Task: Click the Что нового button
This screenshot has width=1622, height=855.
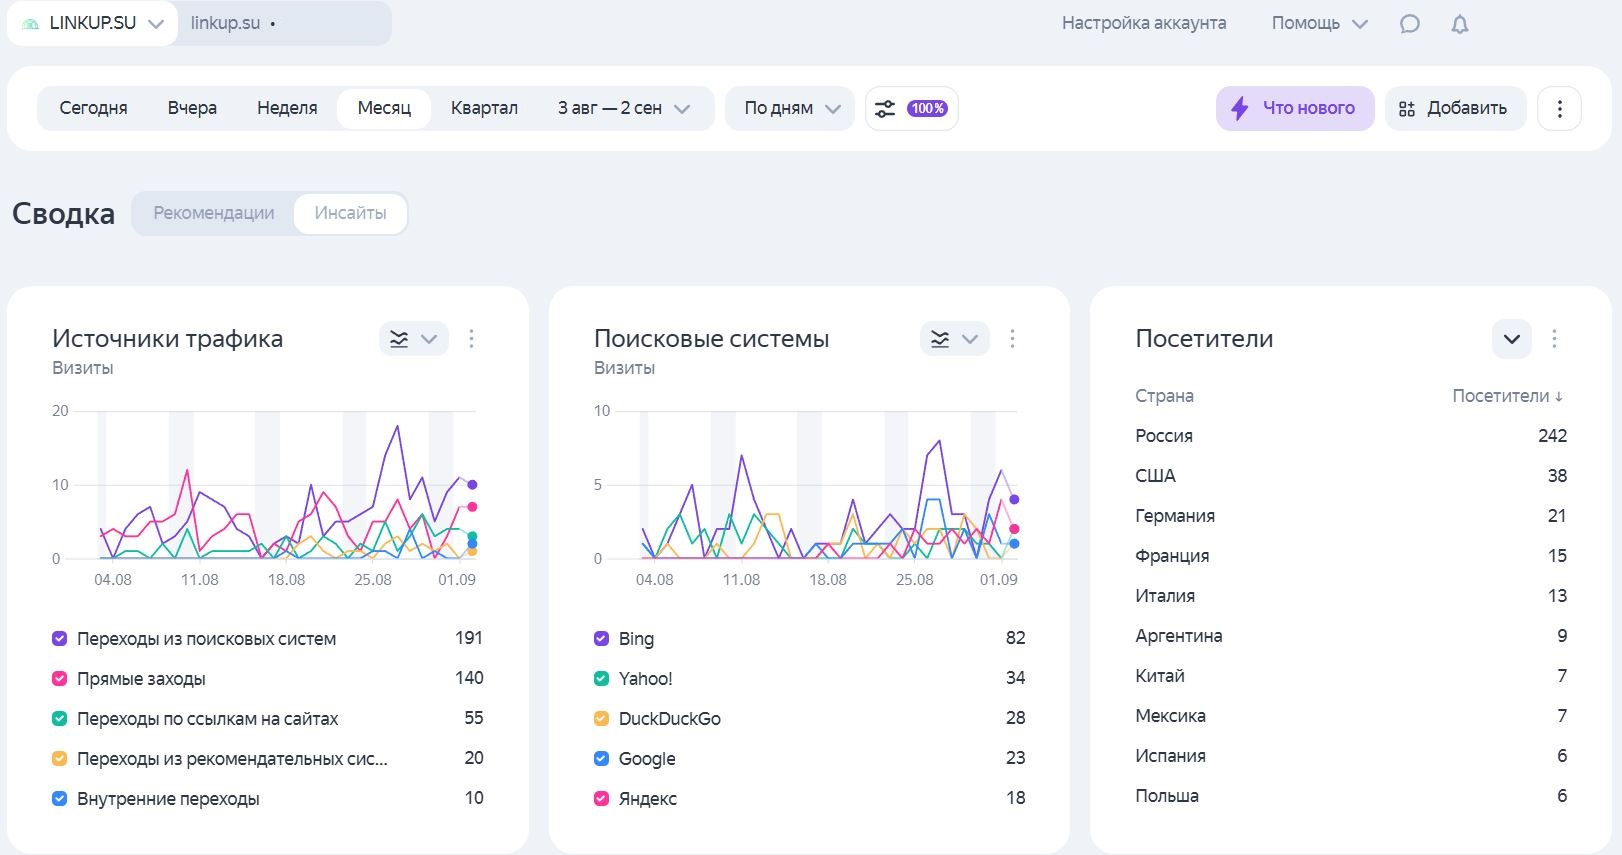Action: tap(1295, 108)
